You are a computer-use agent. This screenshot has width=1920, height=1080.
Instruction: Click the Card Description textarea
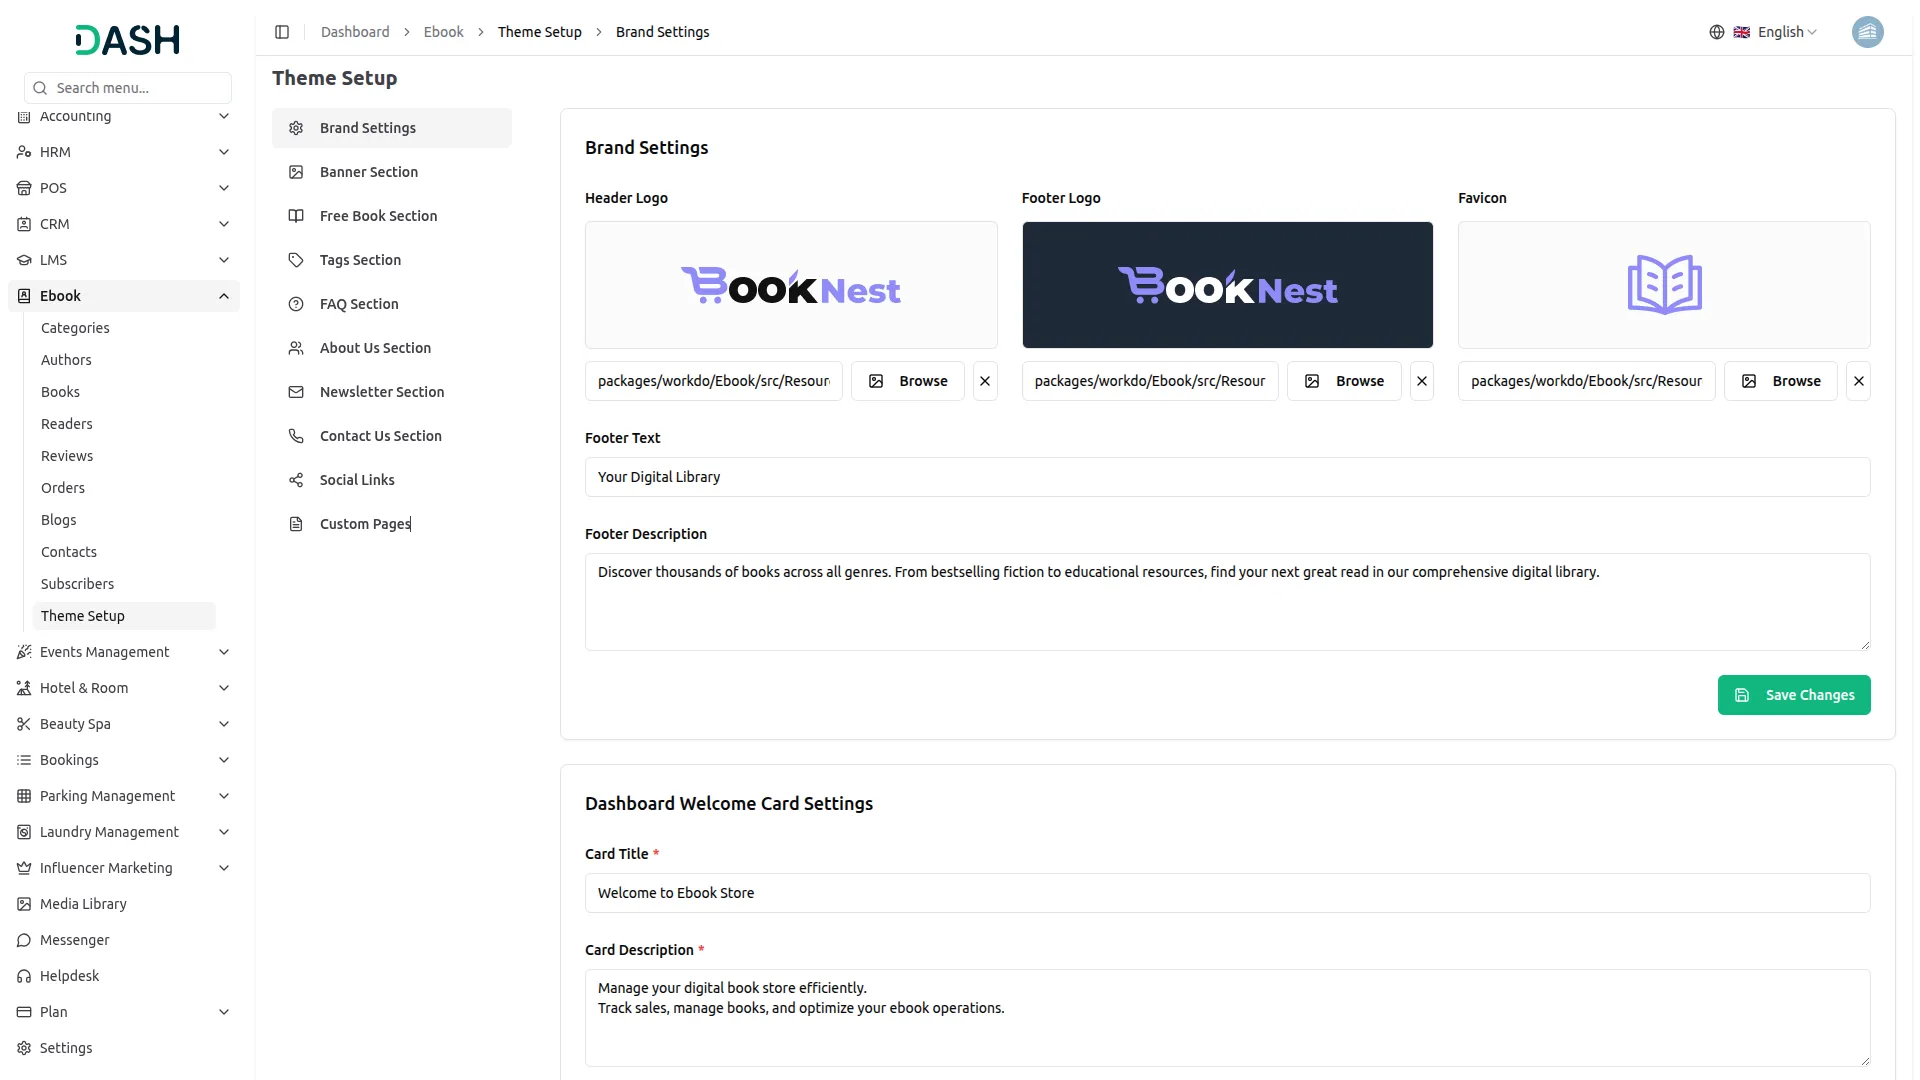pos(1227,1018)
